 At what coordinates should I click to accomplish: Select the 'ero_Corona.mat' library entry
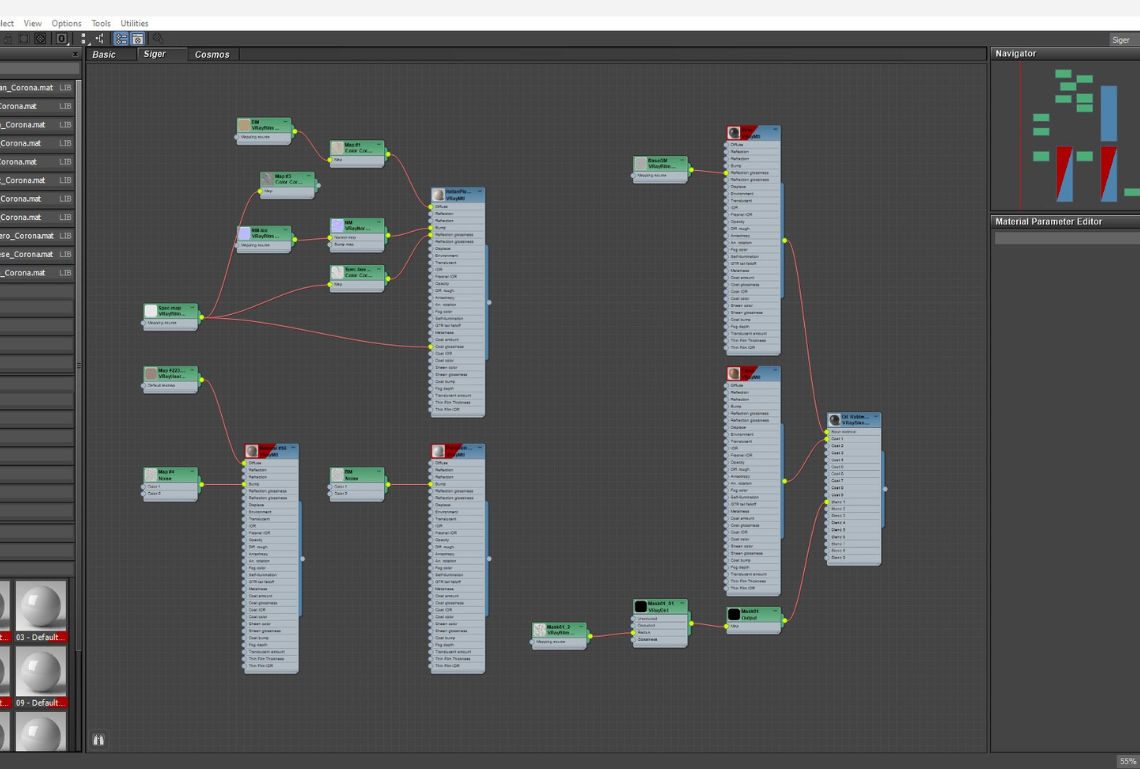tap(37, 235)
